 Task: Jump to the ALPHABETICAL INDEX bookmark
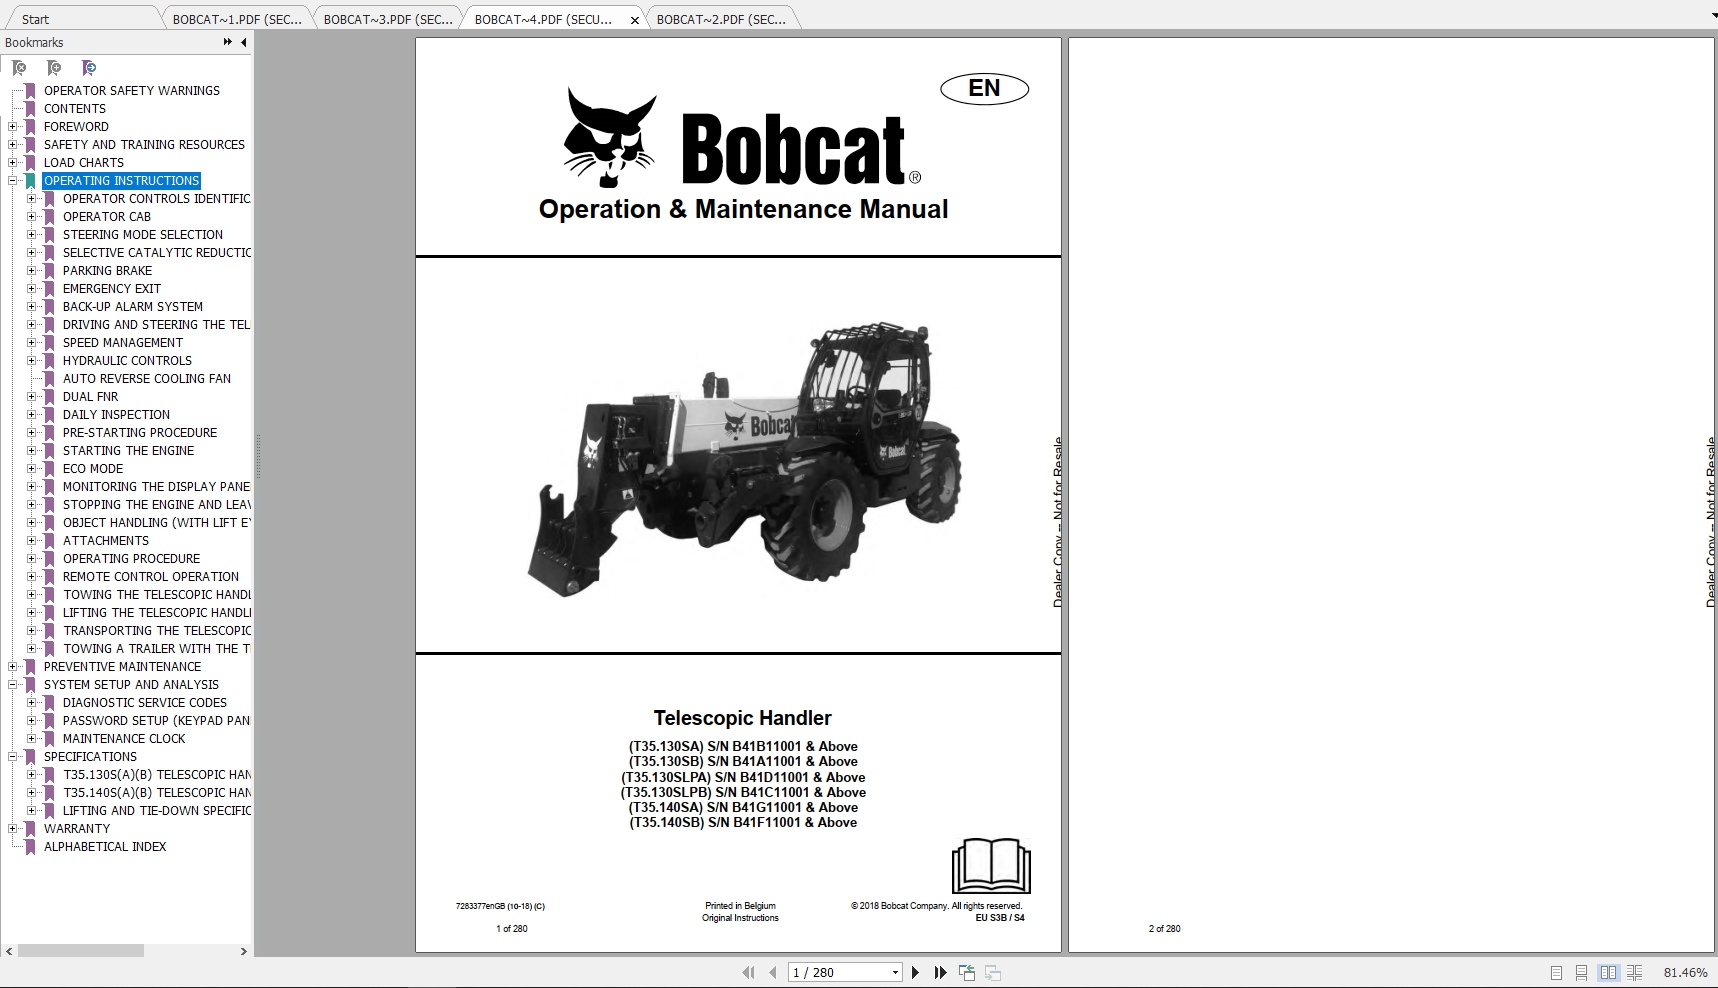105,847
